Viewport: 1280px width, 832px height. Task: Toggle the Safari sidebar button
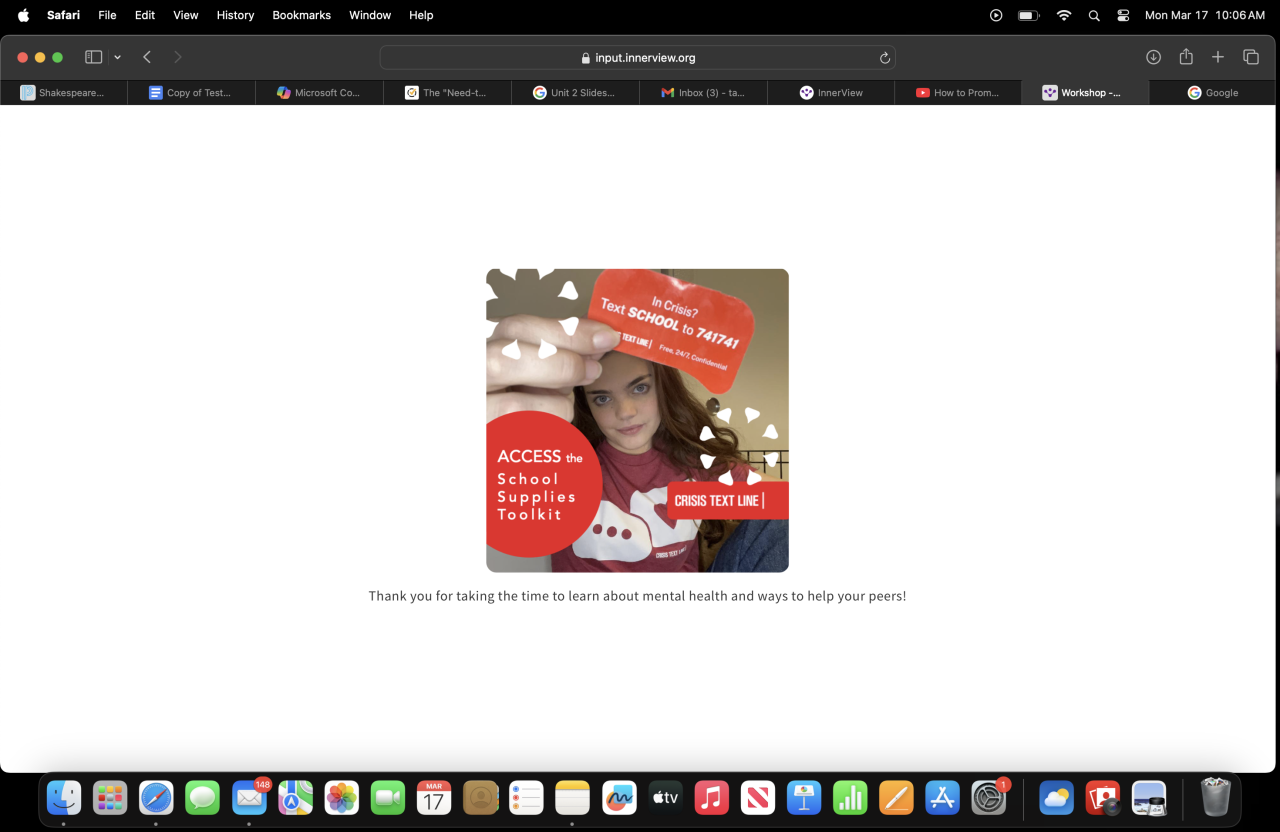93,57
